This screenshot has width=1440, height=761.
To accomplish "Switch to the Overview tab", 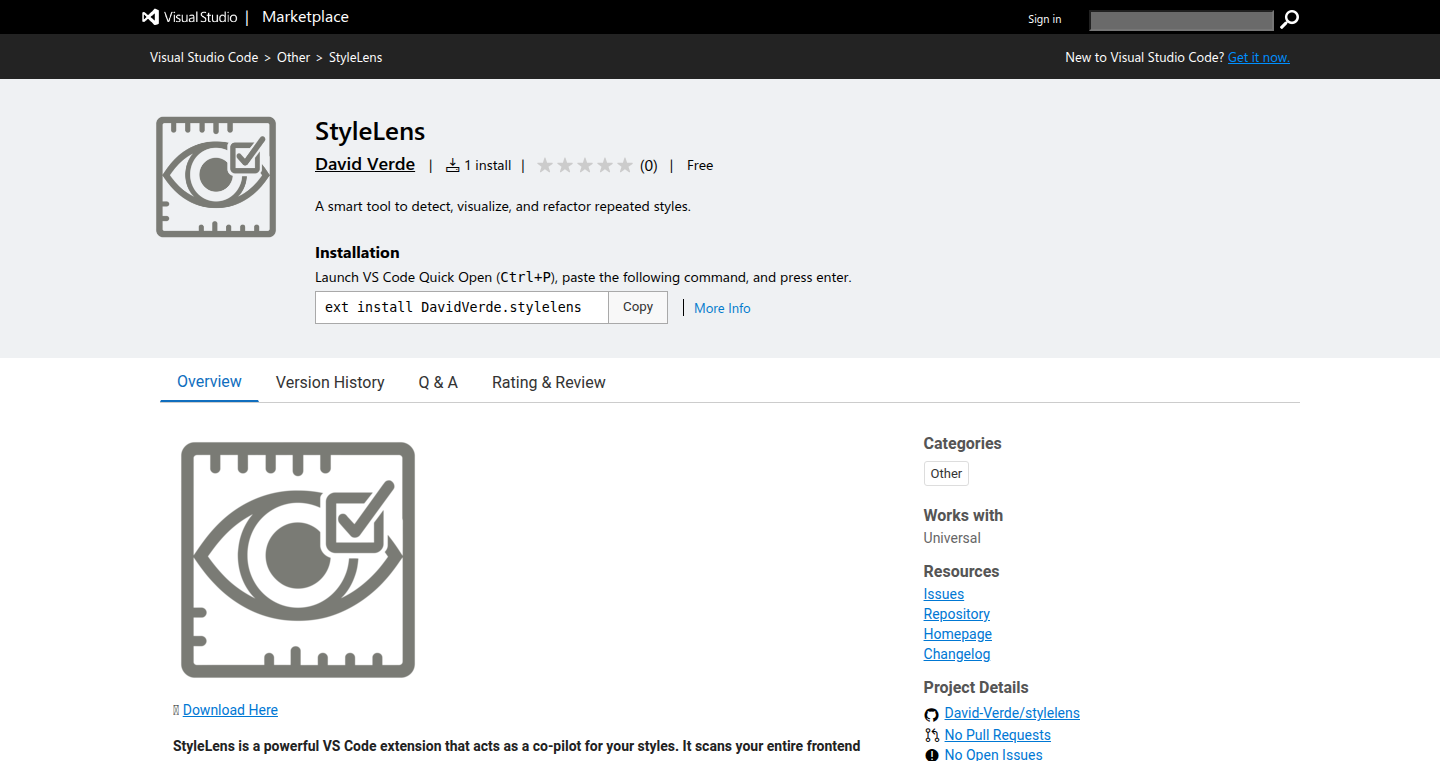I will (209, 381).
